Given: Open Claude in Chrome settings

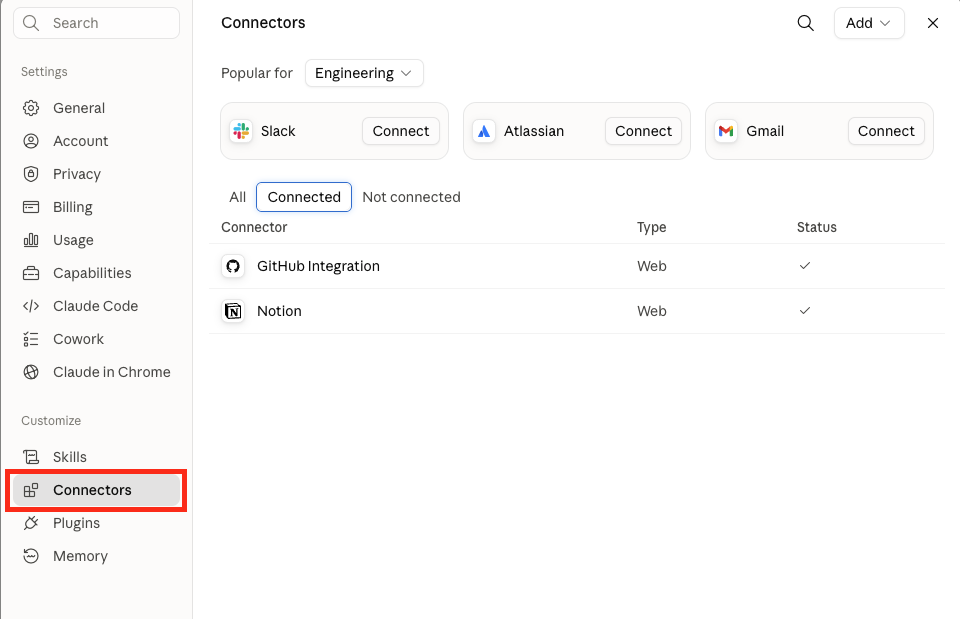Looking at the screenshot, I should [x=96, y=372].
